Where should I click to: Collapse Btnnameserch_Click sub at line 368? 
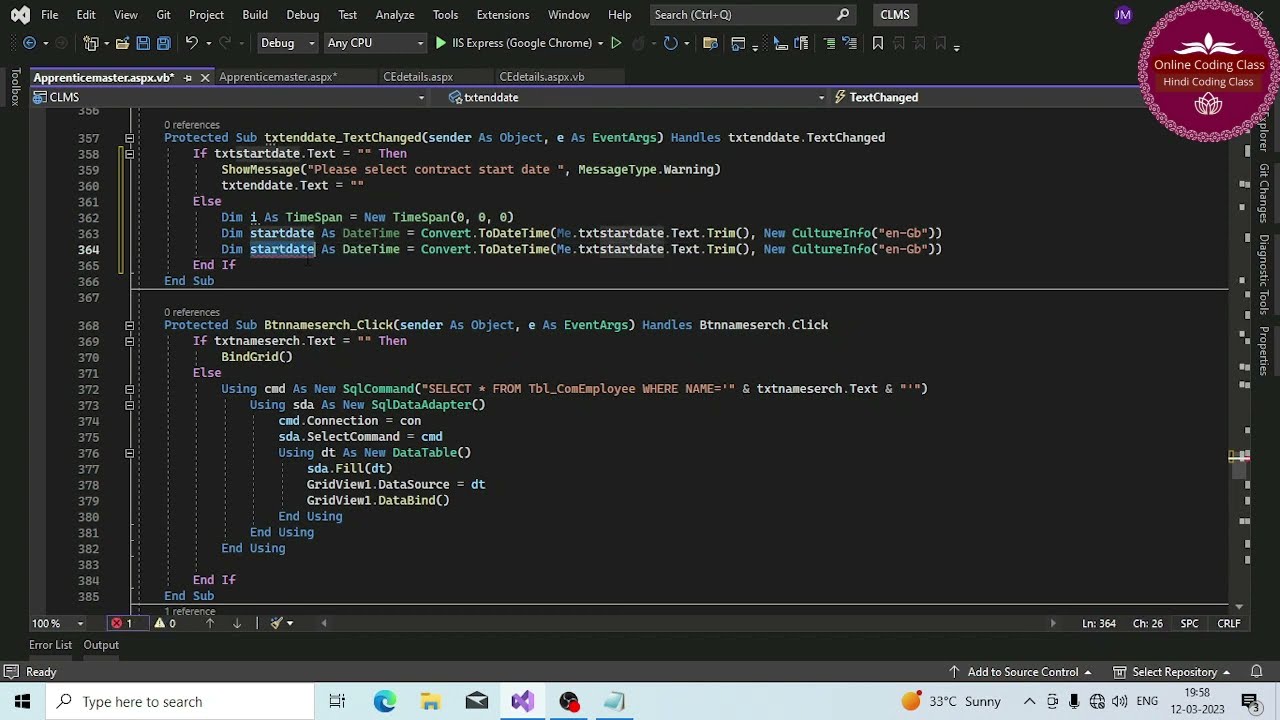point(129,325)
